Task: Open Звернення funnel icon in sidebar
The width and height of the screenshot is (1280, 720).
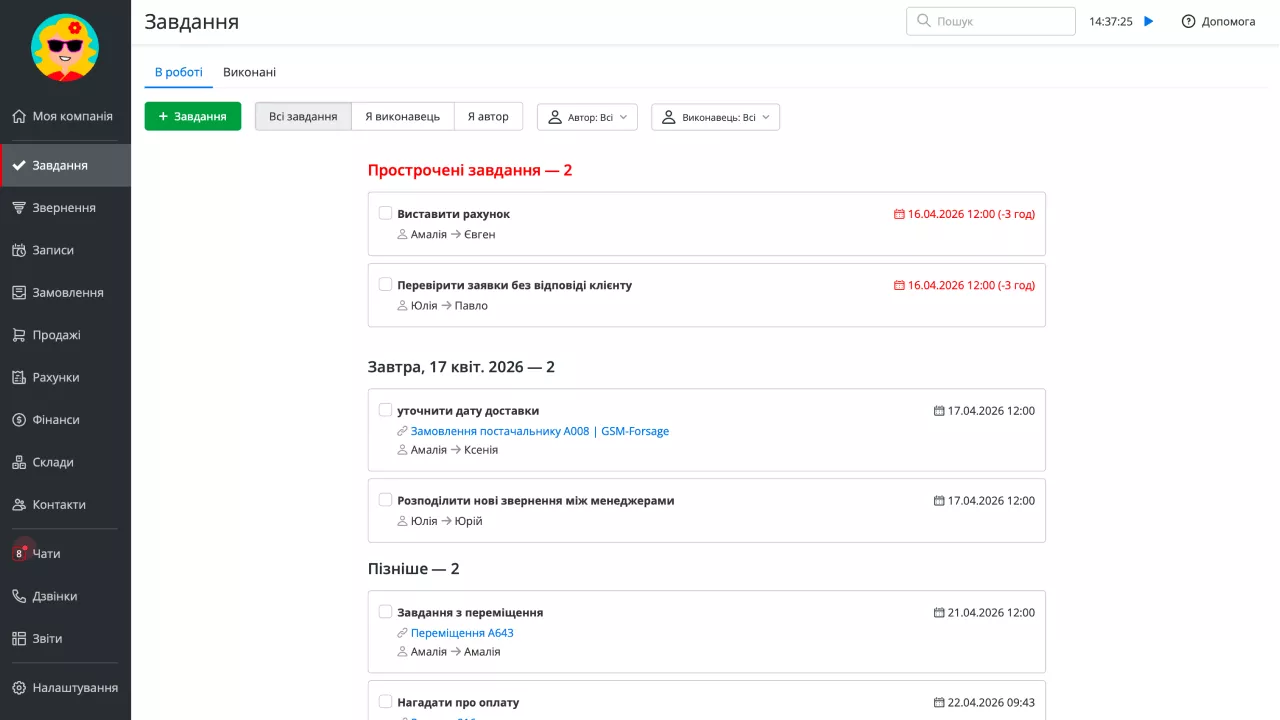Action: [x=19, y=208]
